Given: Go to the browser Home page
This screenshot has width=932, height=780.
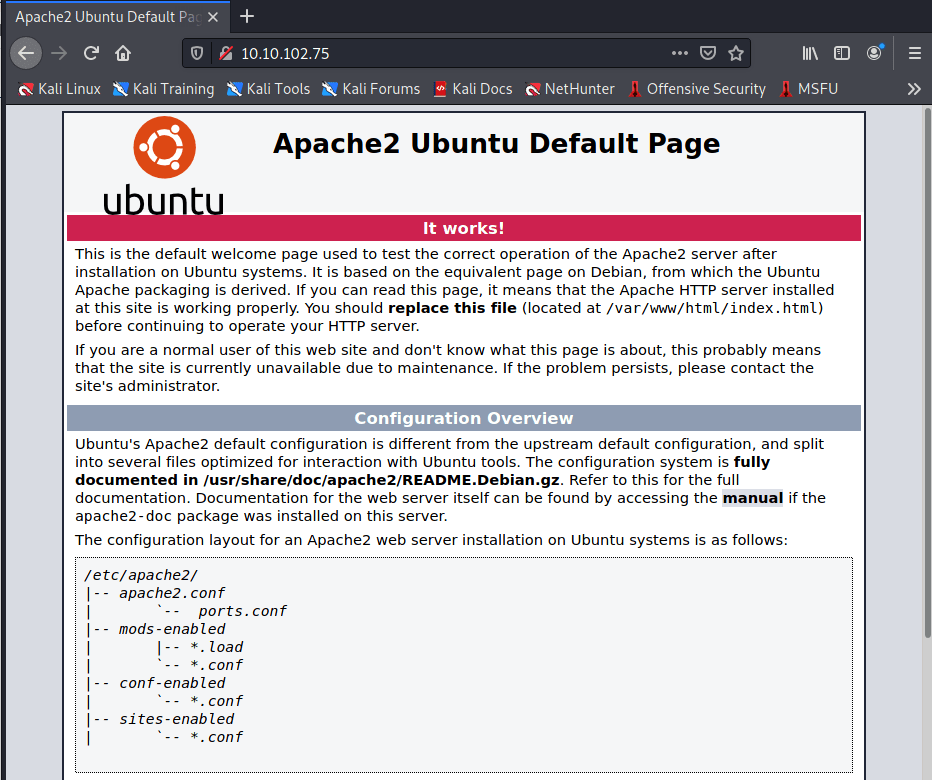Looking at the screenshot, I should click(122, 53).
